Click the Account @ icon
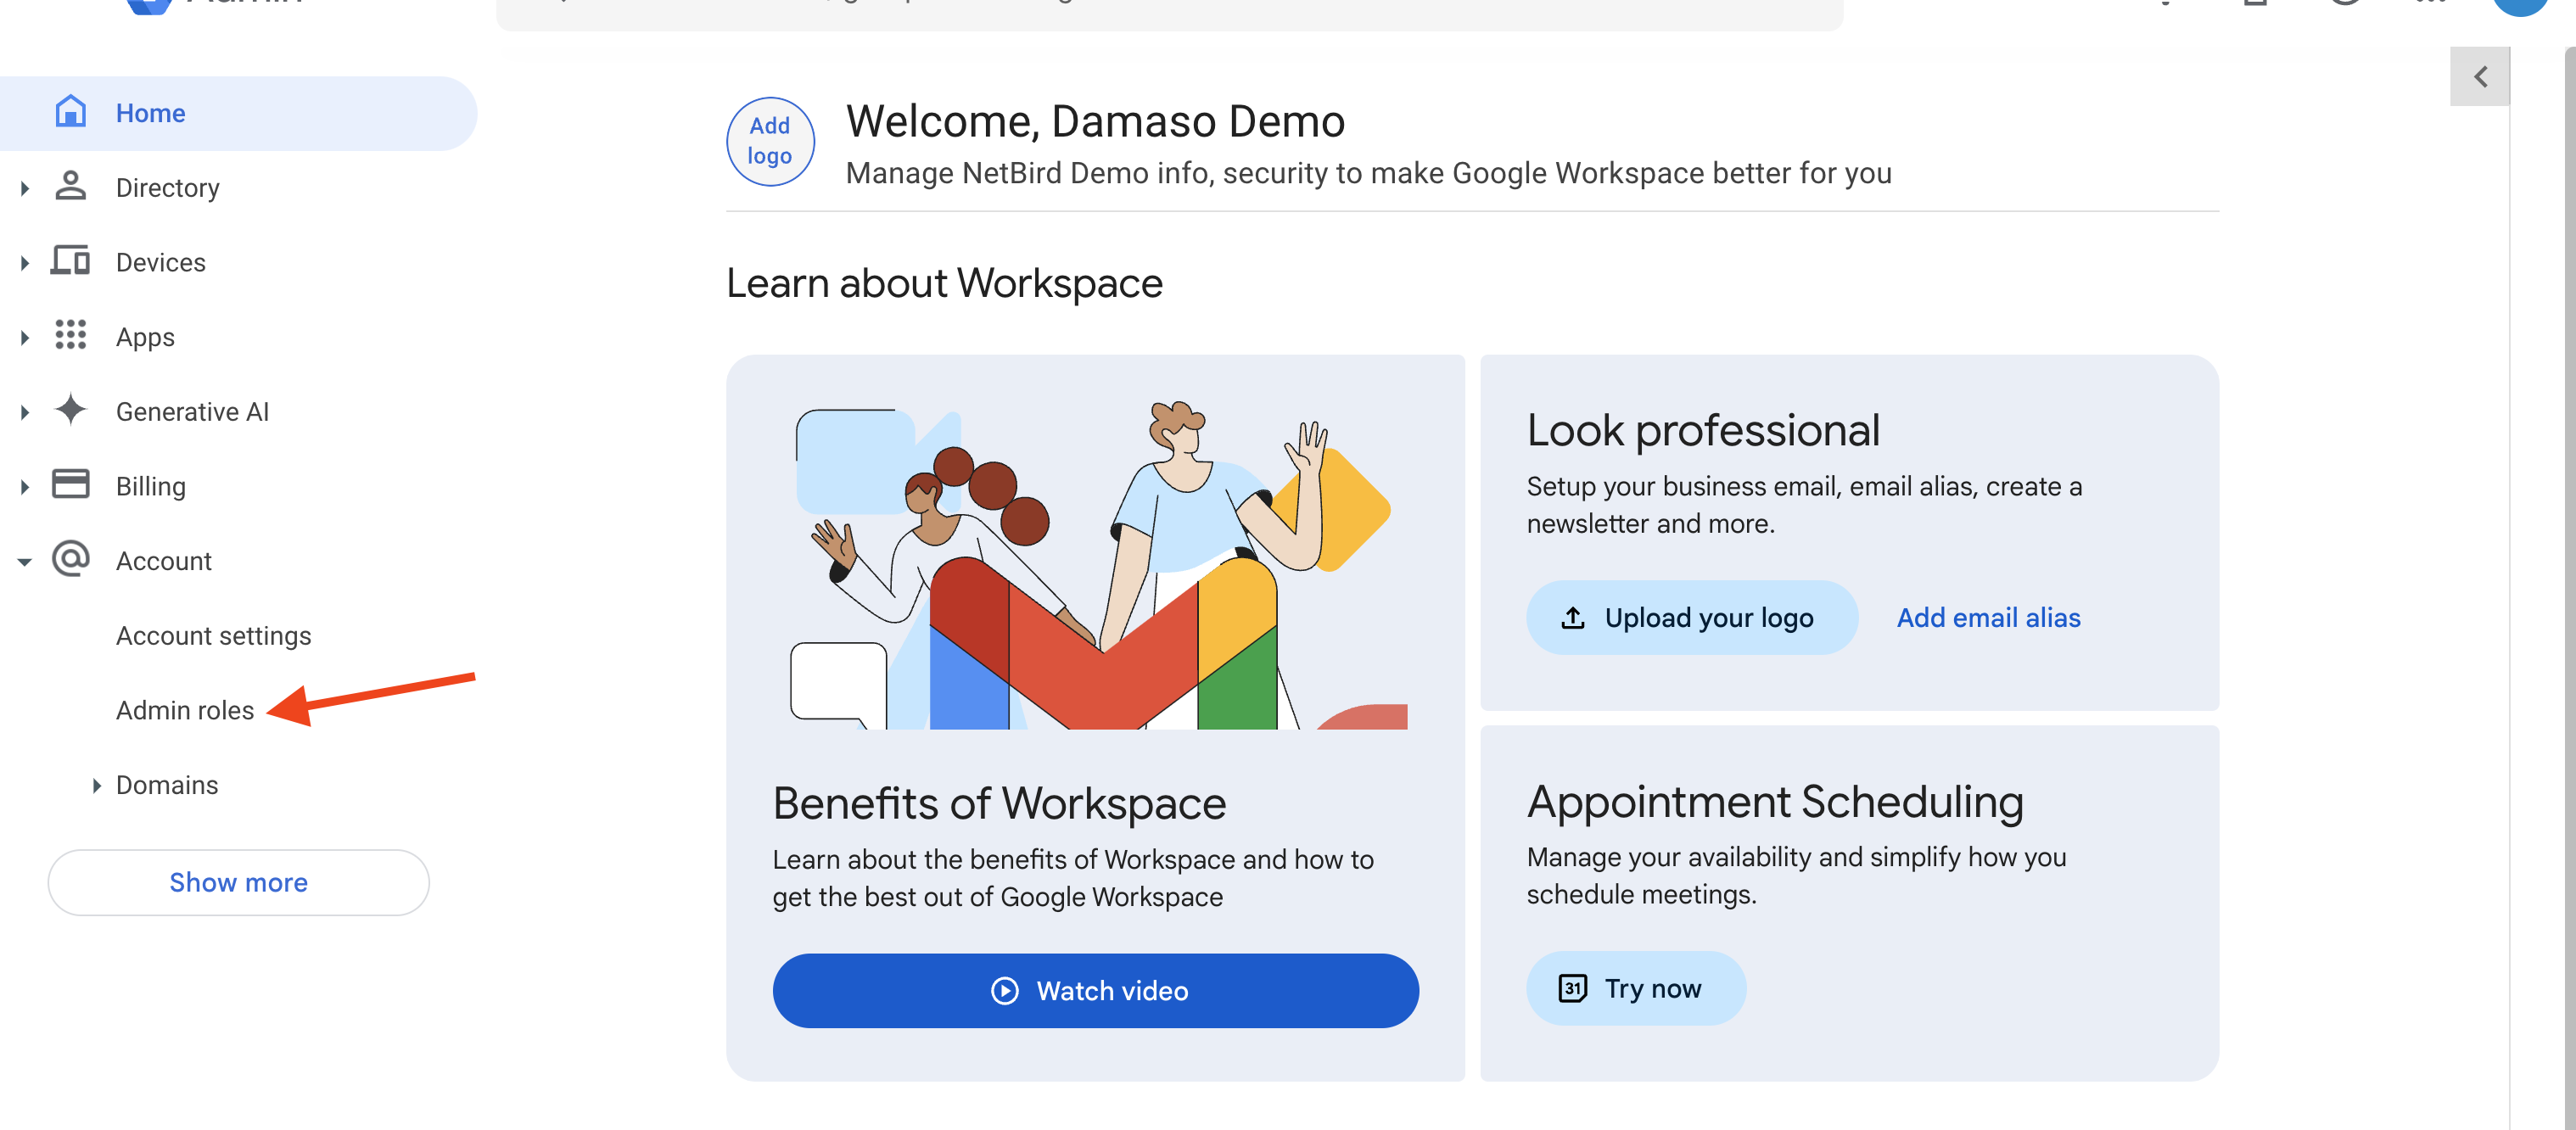 [x=70, y=560]
